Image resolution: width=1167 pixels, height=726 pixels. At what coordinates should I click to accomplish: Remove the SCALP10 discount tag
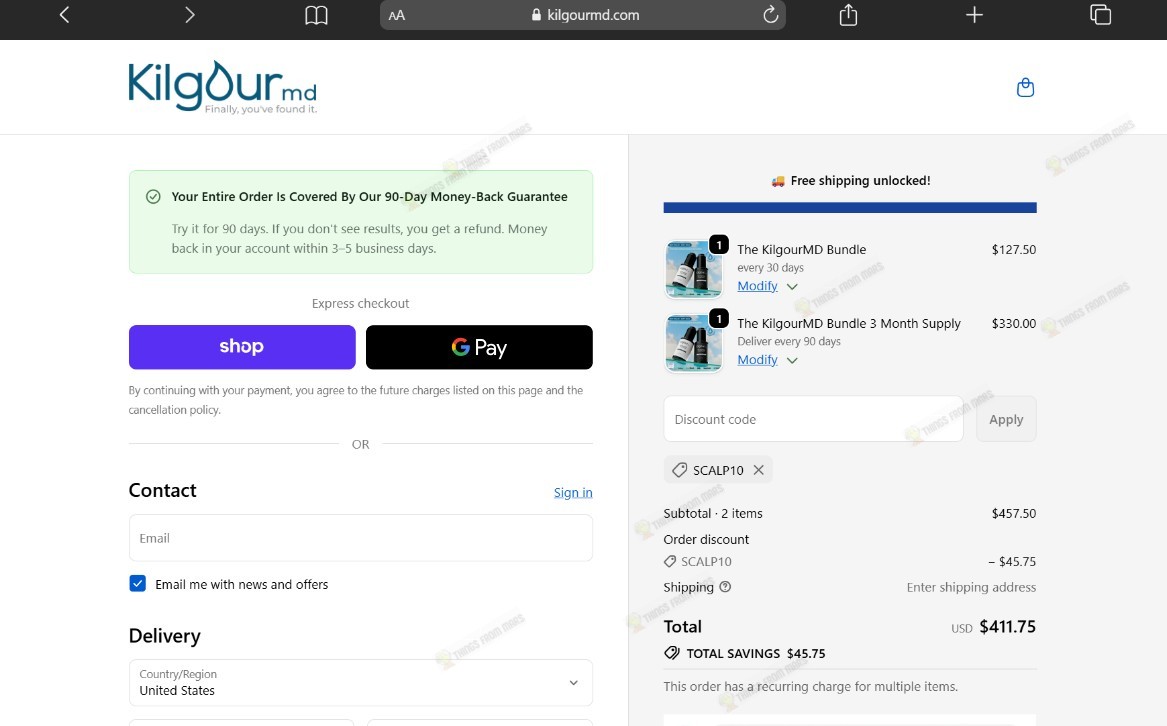tap(758, 470)
